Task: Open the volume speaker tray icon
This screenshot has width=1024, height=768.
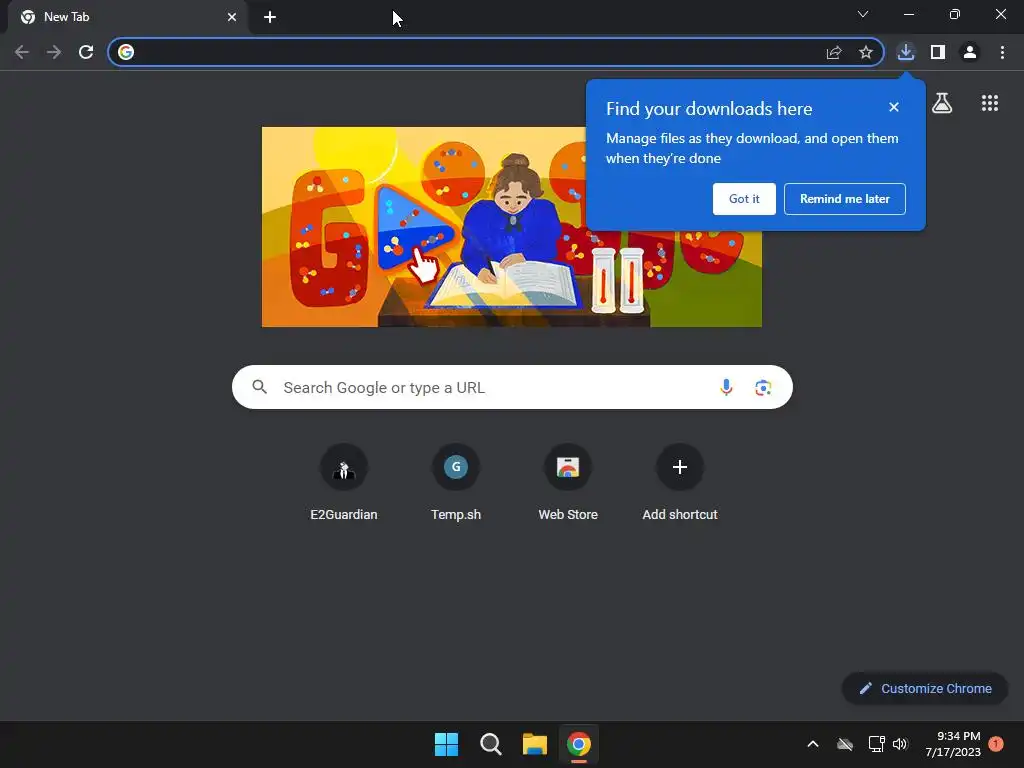Action: point(901,744)
